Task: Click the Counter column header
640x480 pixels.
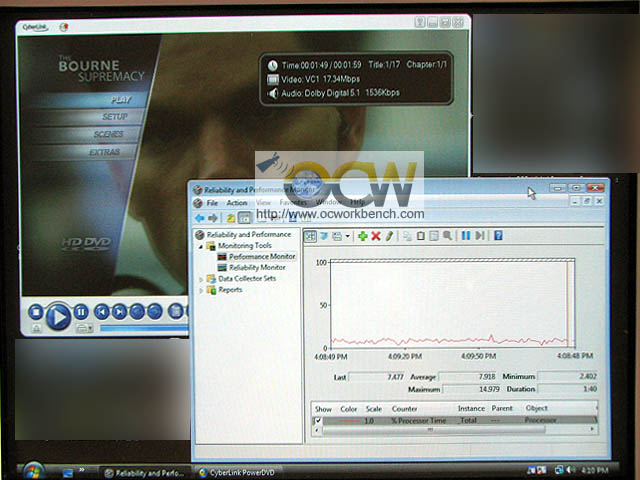Action: (404, 409)
